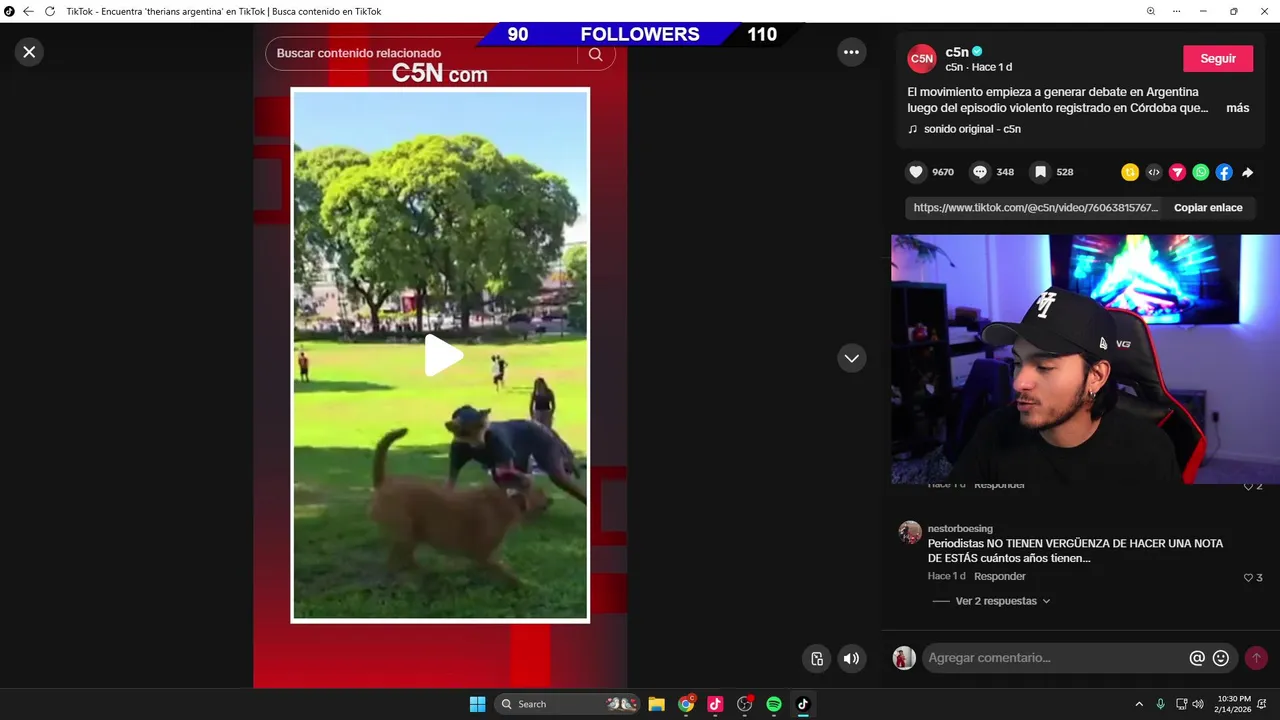
Task: Click the Seguir follow button
Action: pyautogui.click(x=1217, y=58)
